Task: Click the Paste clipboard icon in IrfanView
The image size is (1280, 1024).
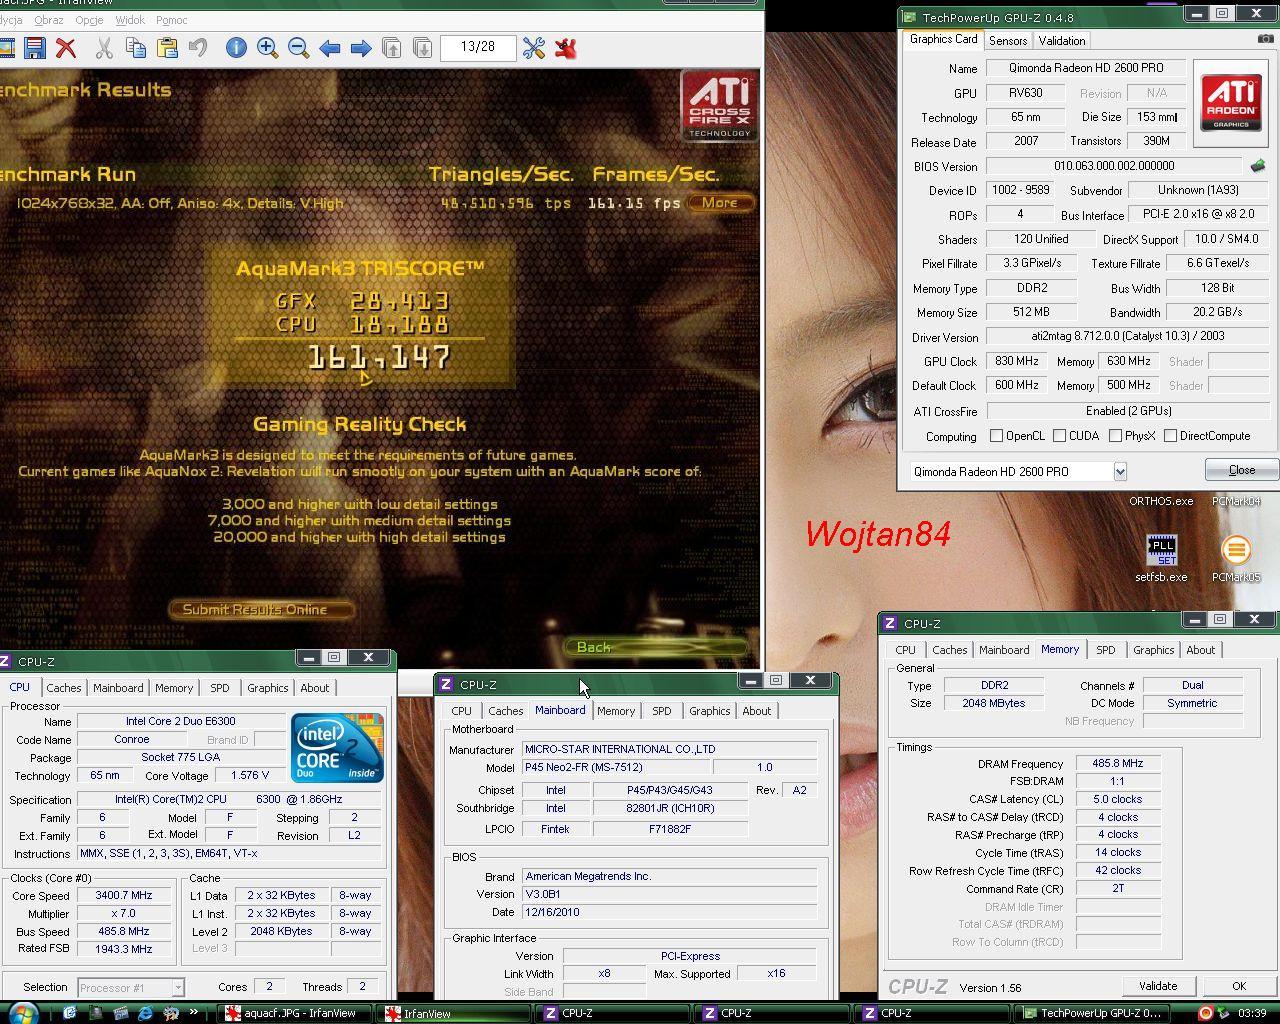Action: (x=167, y=48)
